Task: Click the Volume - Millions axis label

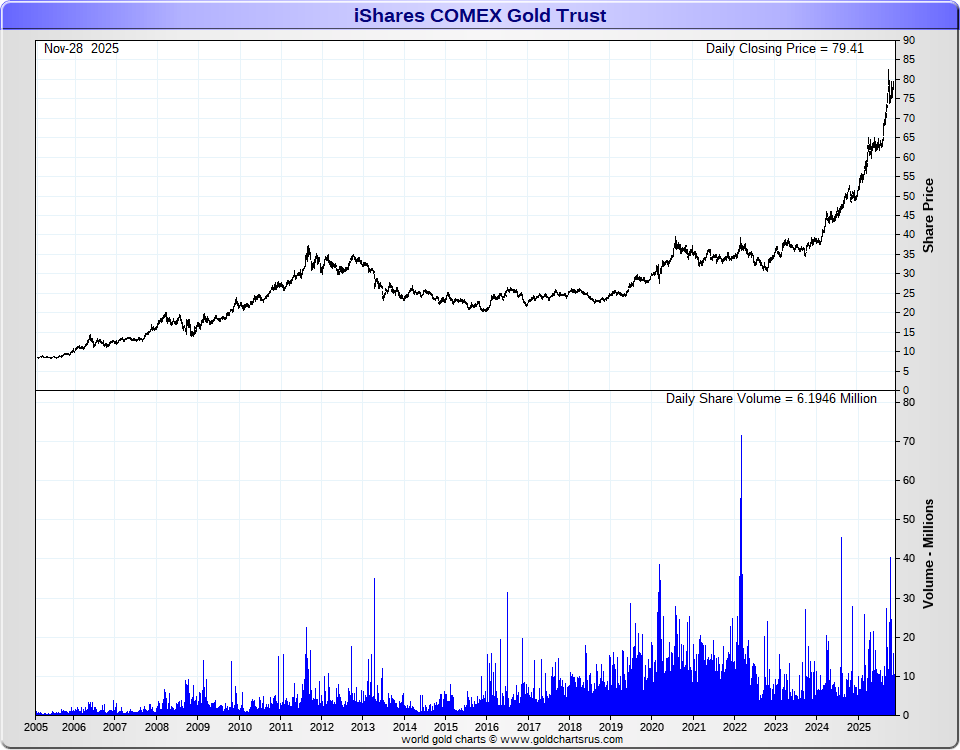Action: (x=928, y=553)
